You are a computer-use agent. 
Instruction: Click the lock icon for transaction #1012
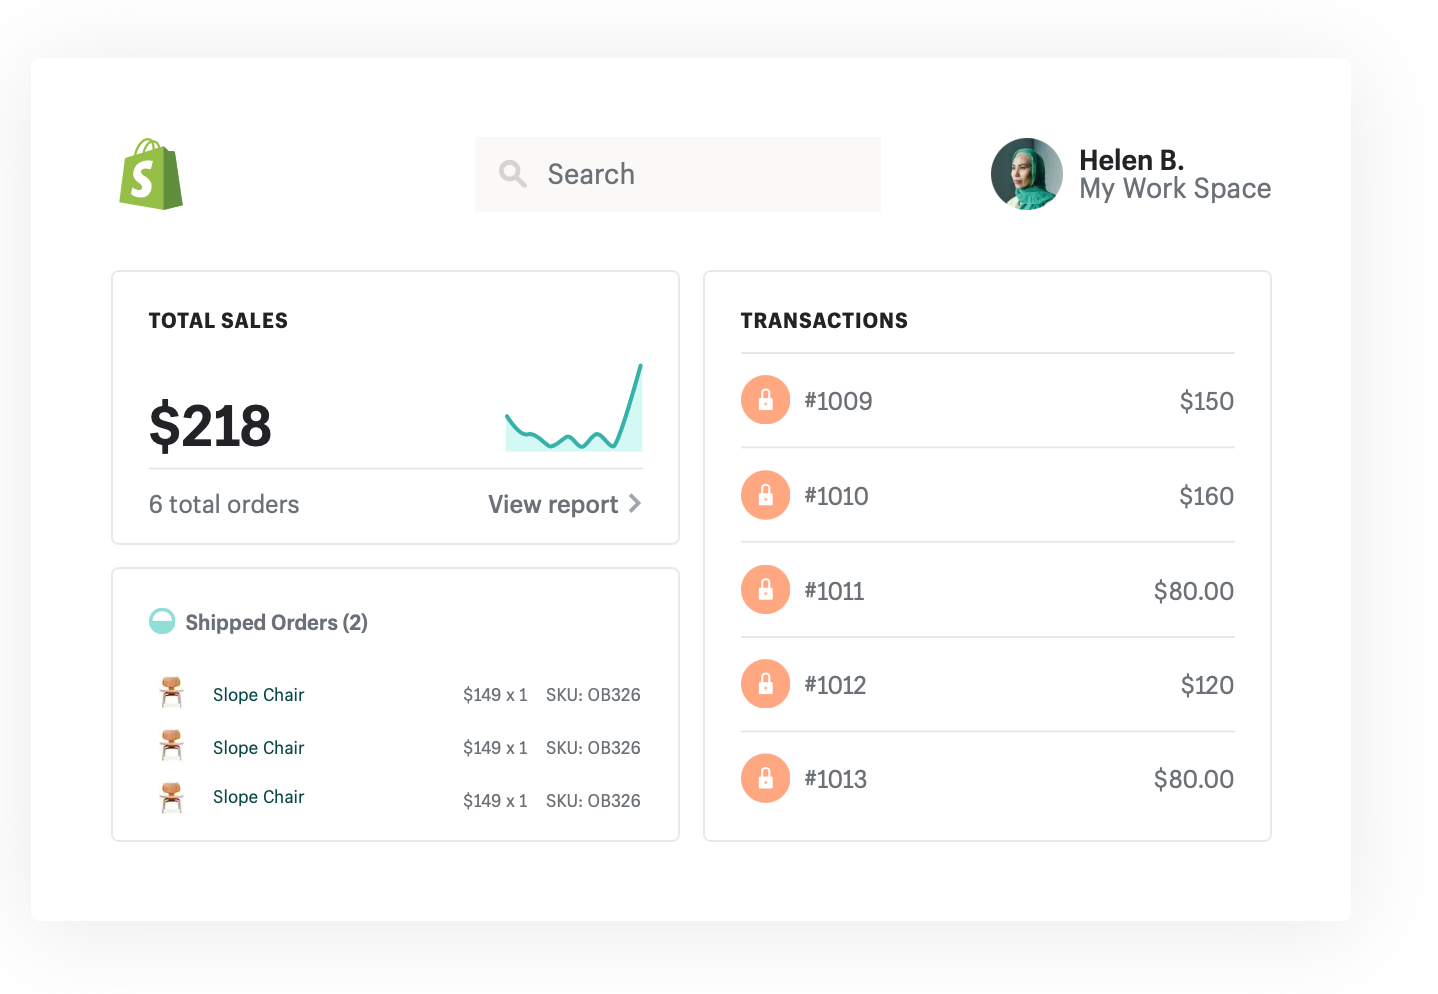coord(765,684)
